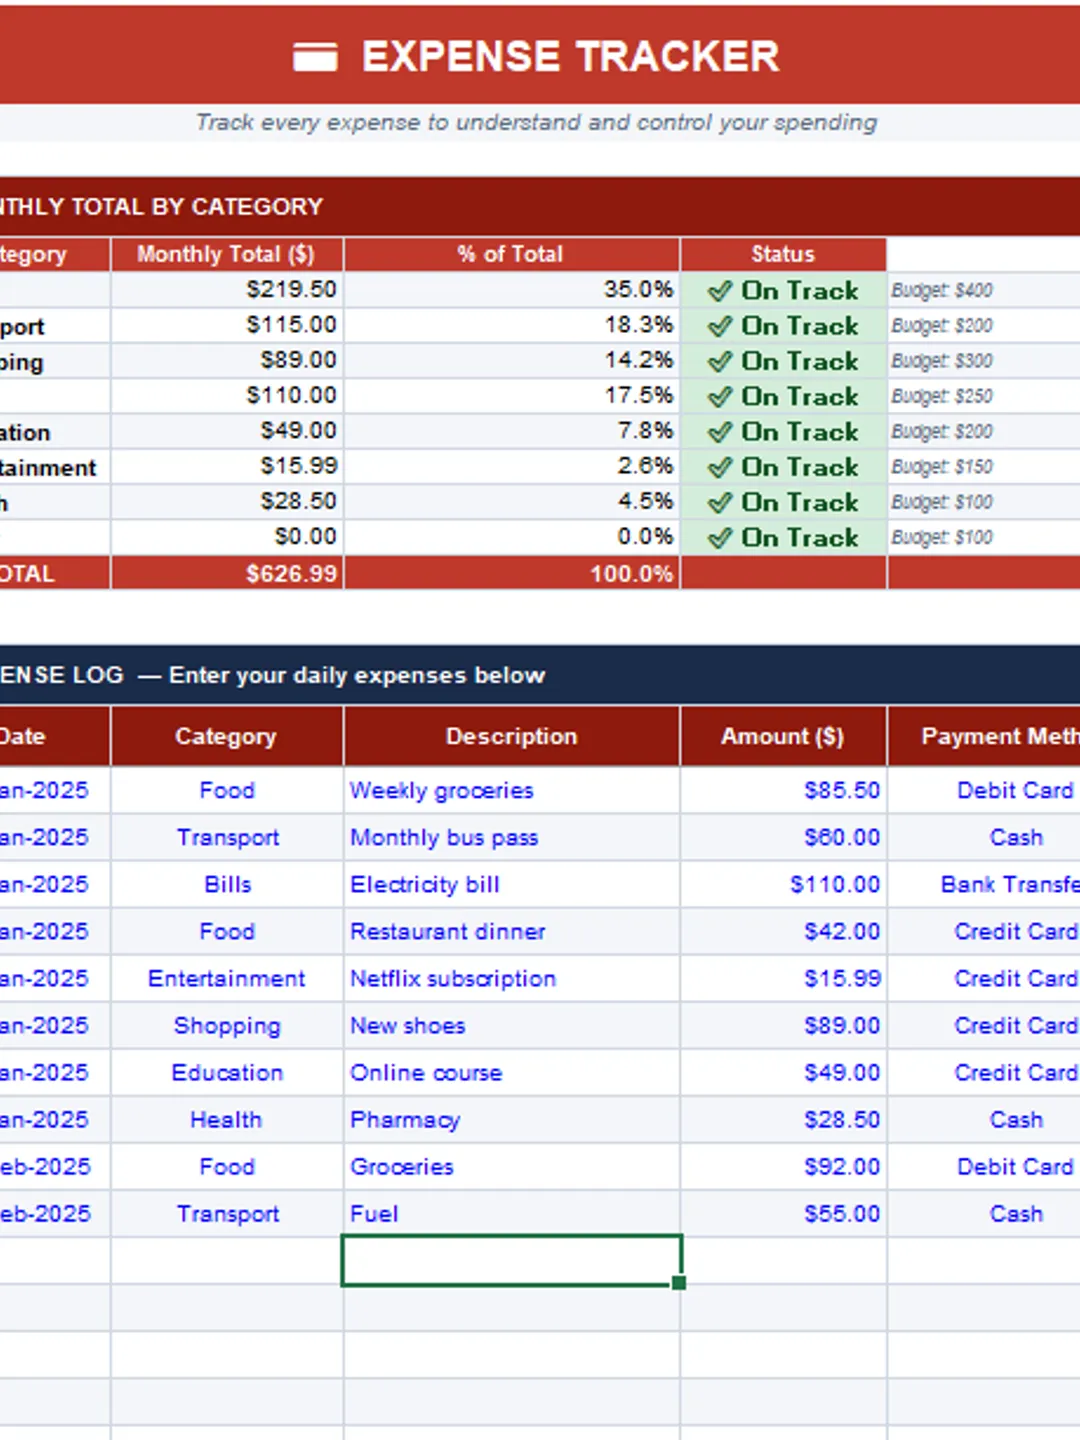The height and width of the screenshot is (1440, 1080).
Task: Select the empty Description cell with green border
Action: [x=512, y=1260]
